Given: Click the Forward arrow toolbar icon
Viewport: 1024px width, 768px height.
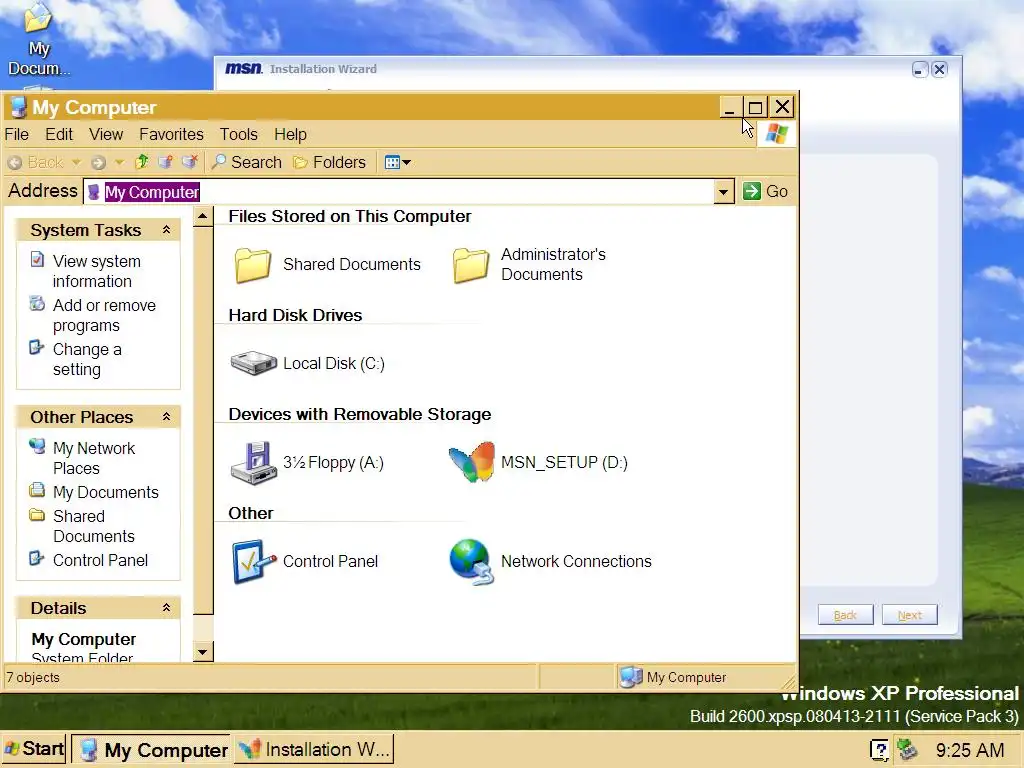Looking at the screenshot, I should [99, 163].
